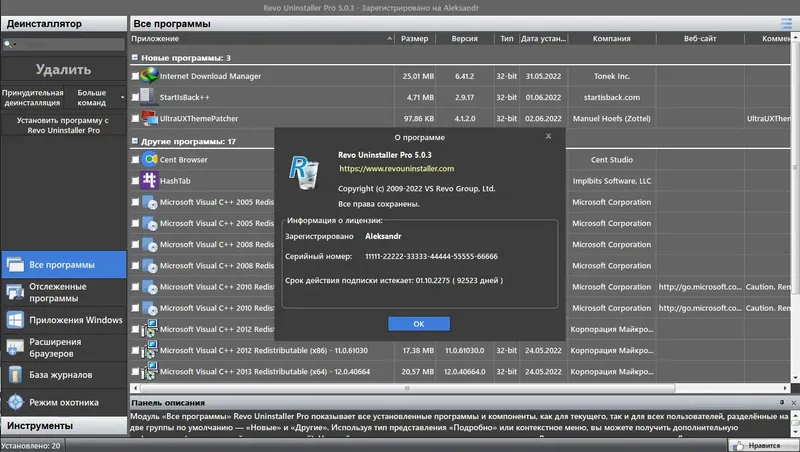The height and width of the screenshot is (452, 800).
Task: Open 'Расширения браузеров' sidebar item
Action: point(64,347)
